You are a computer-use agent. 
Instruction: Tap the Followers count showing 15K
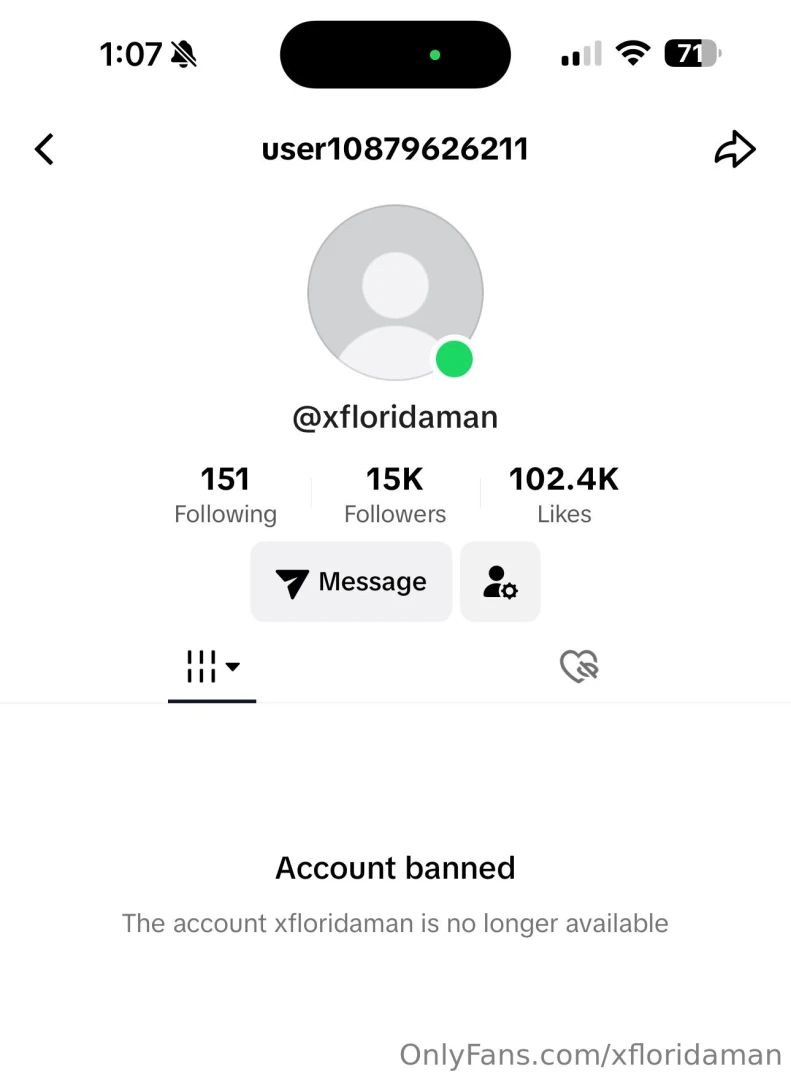click(395, 492)
